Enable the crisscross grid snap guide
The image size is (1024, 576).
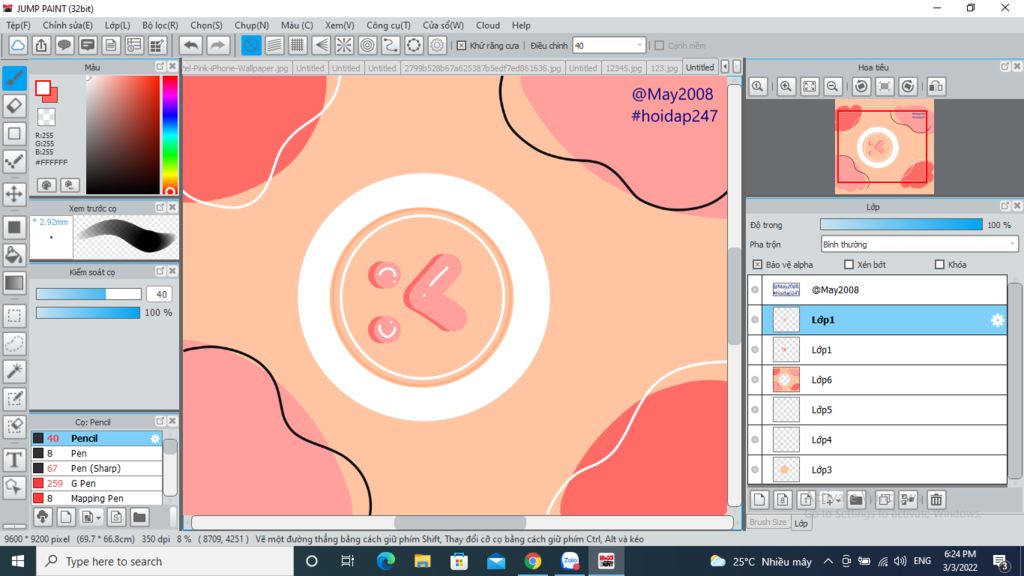coord(297,45)
